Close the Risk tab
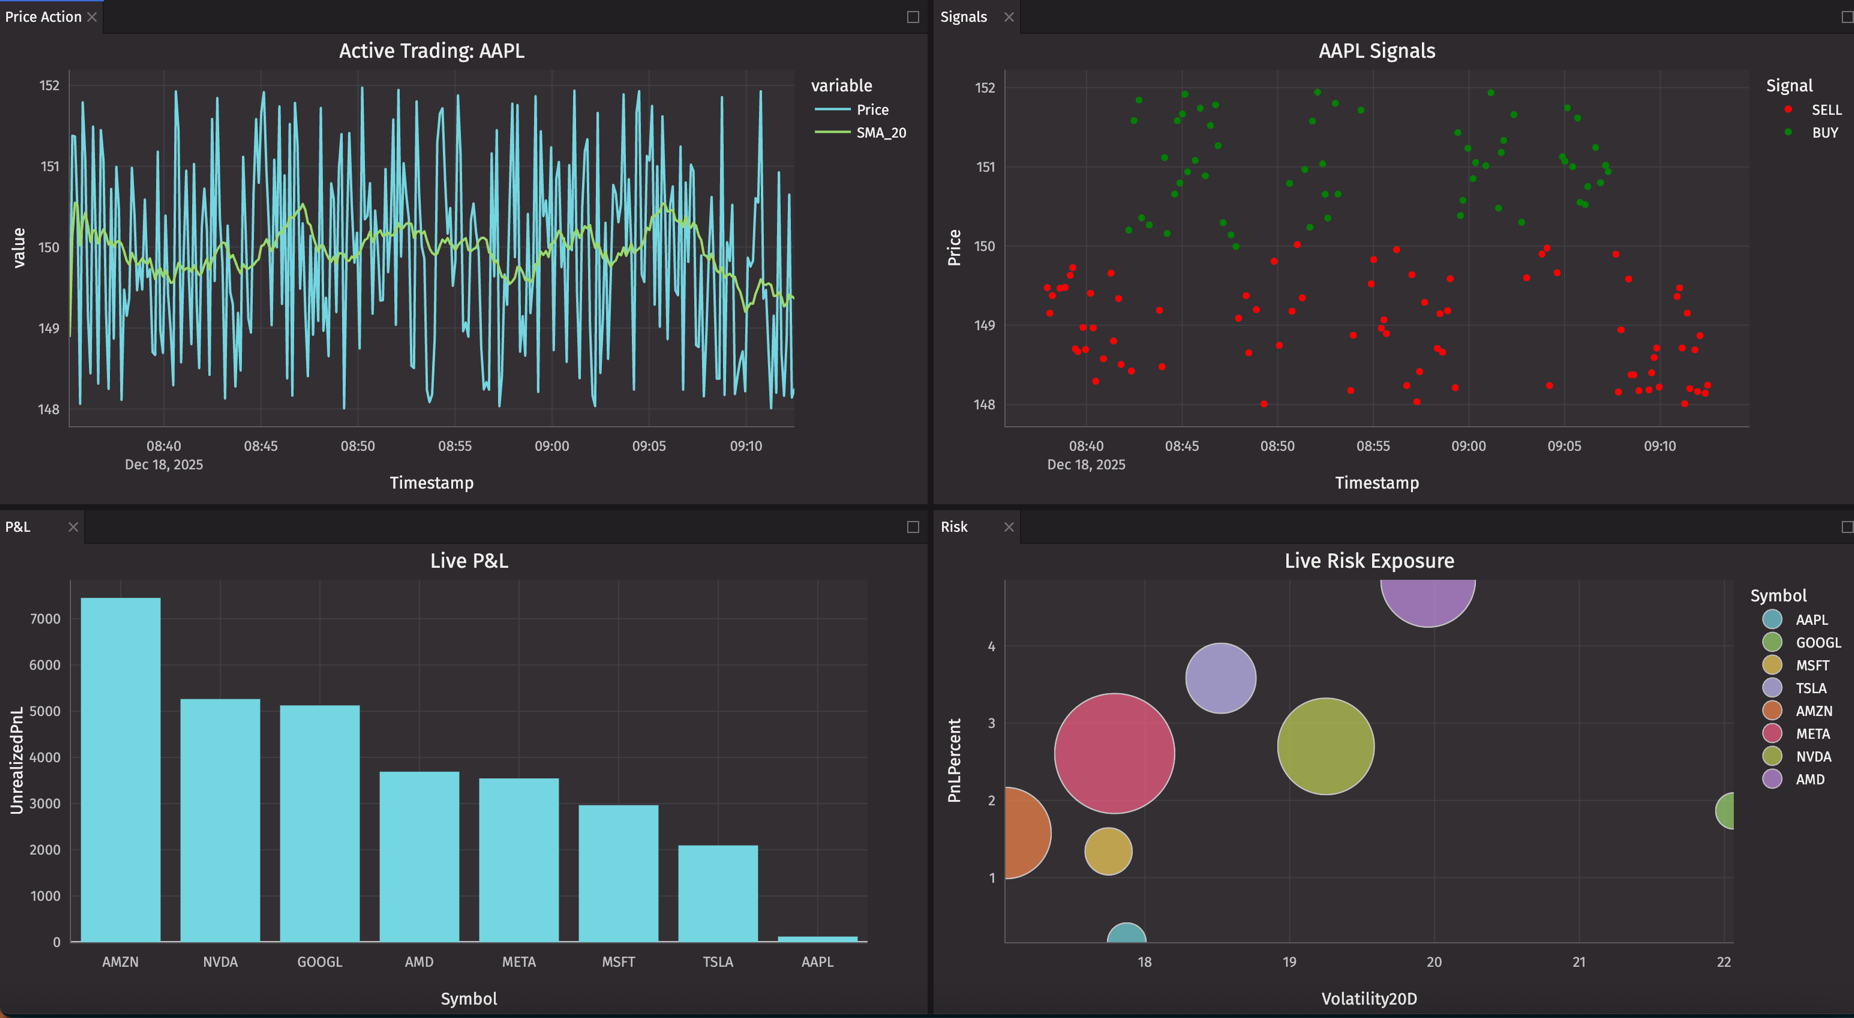 1008,527
